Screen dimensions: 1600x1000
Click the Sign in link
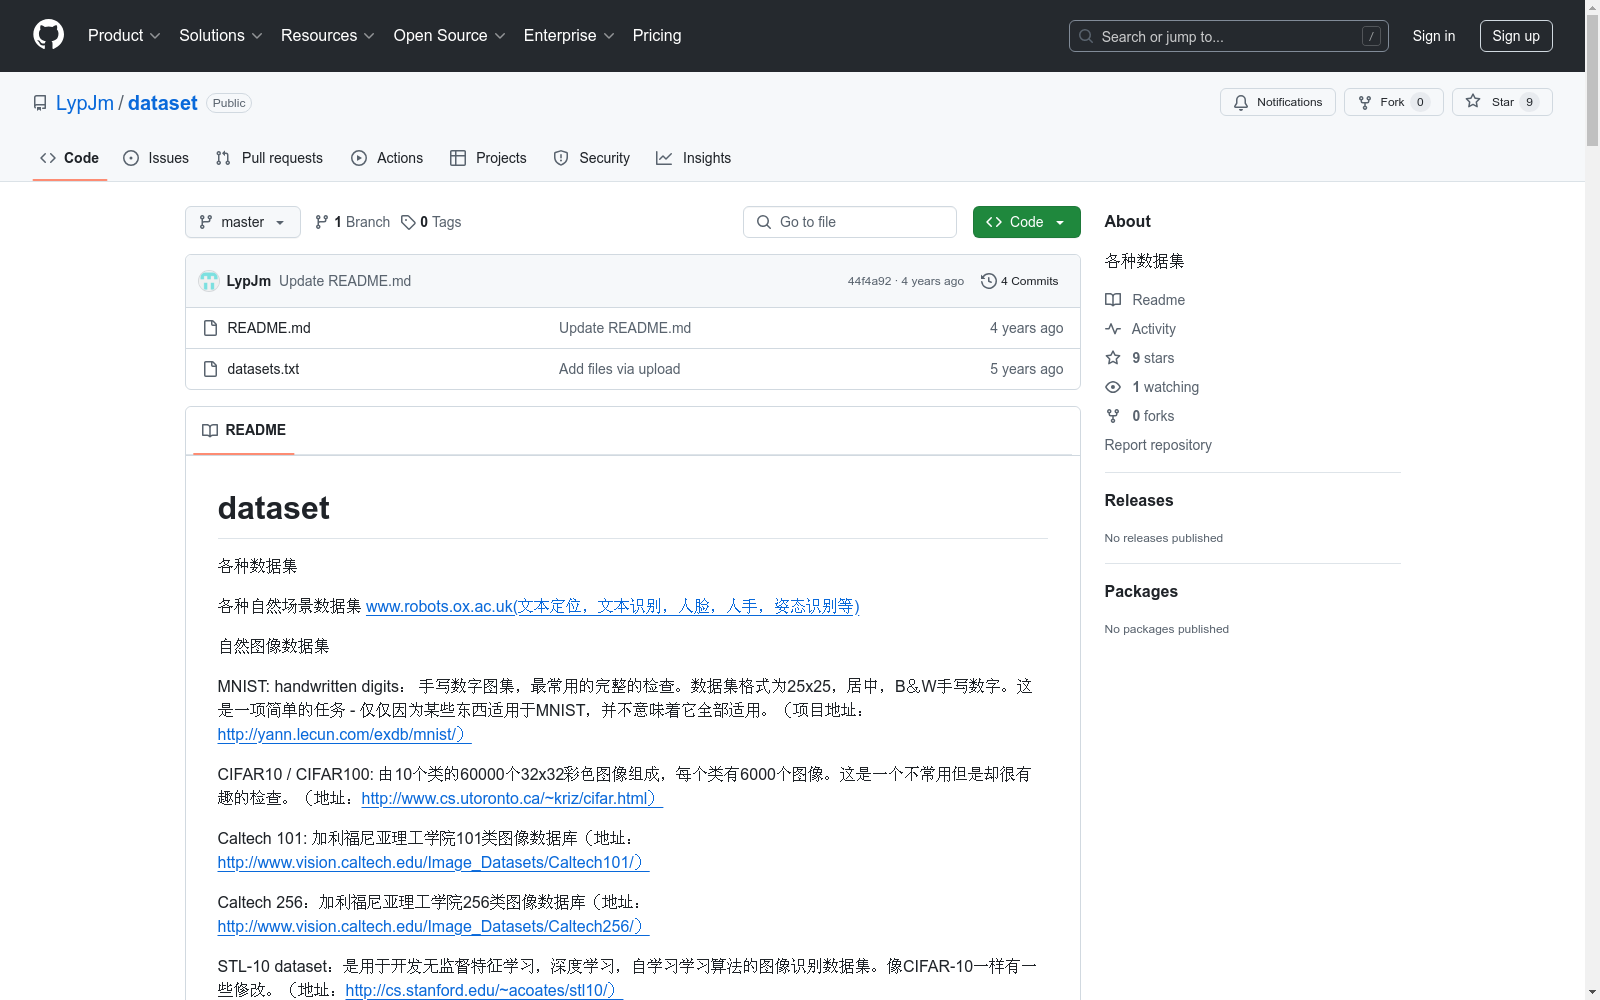coord(1434,36)
